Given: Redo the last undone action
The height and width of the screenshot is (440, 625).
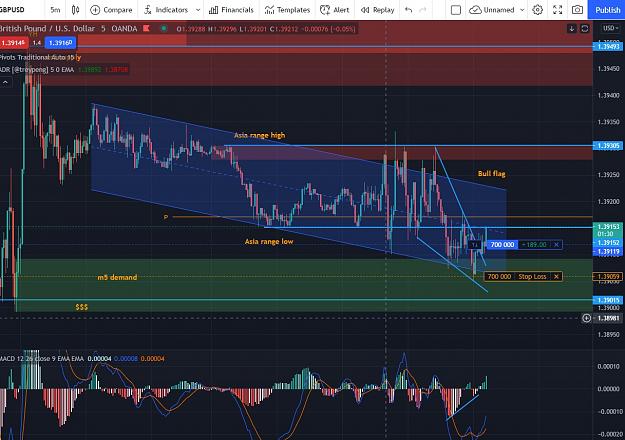Looking at the screenshot, I should pos(423,10).
